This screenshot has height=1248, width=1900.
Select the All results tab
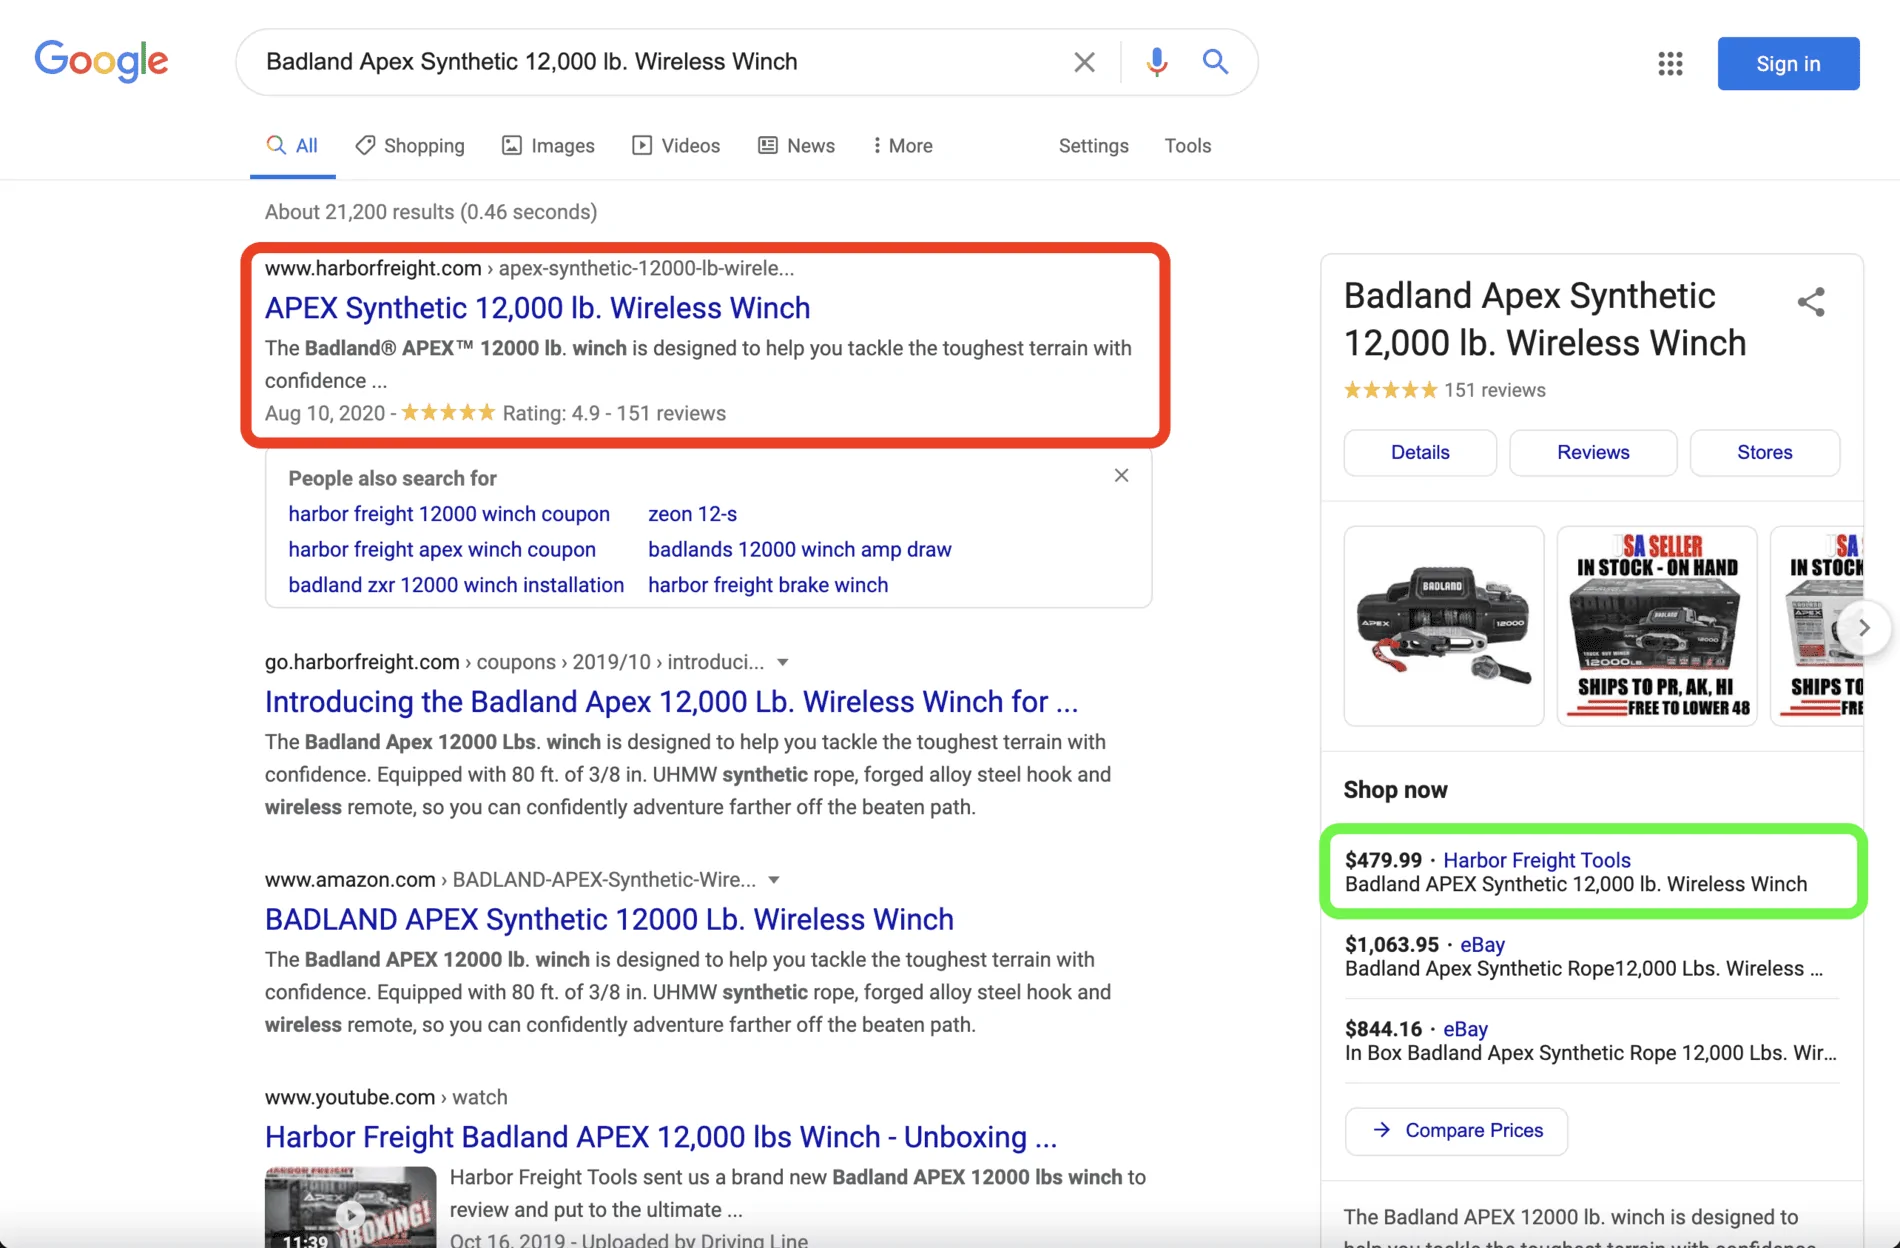[x=292, y=146]
